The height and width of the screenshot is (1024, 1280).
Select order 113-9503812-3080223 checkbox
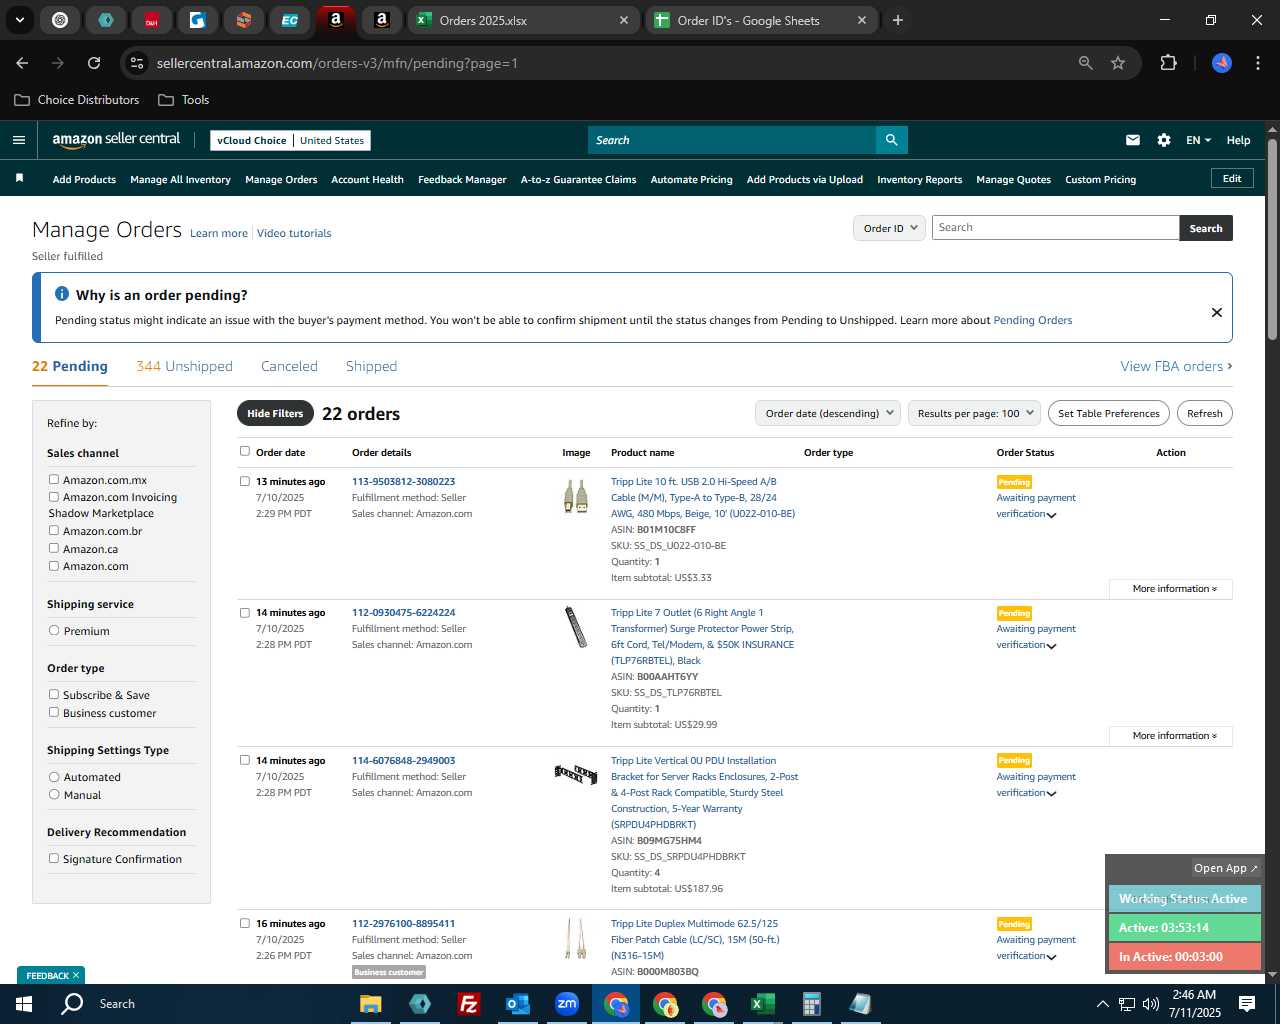coord(245,481)
